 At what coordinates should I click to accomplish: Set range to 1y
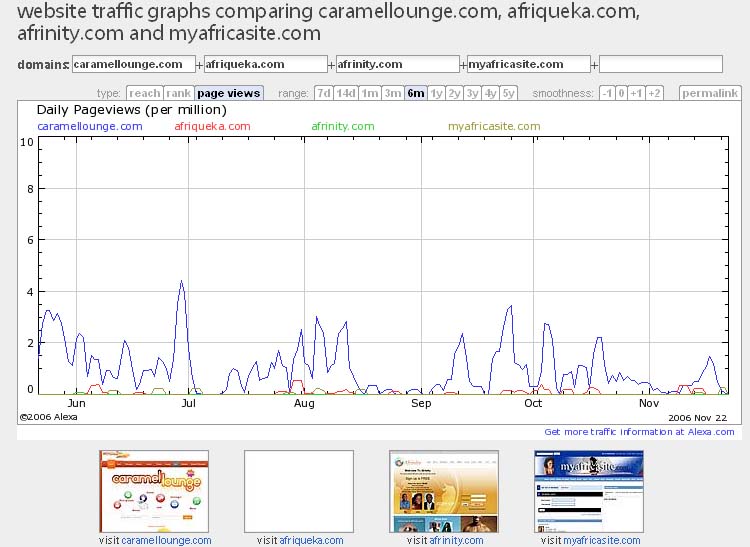[436, 93]
